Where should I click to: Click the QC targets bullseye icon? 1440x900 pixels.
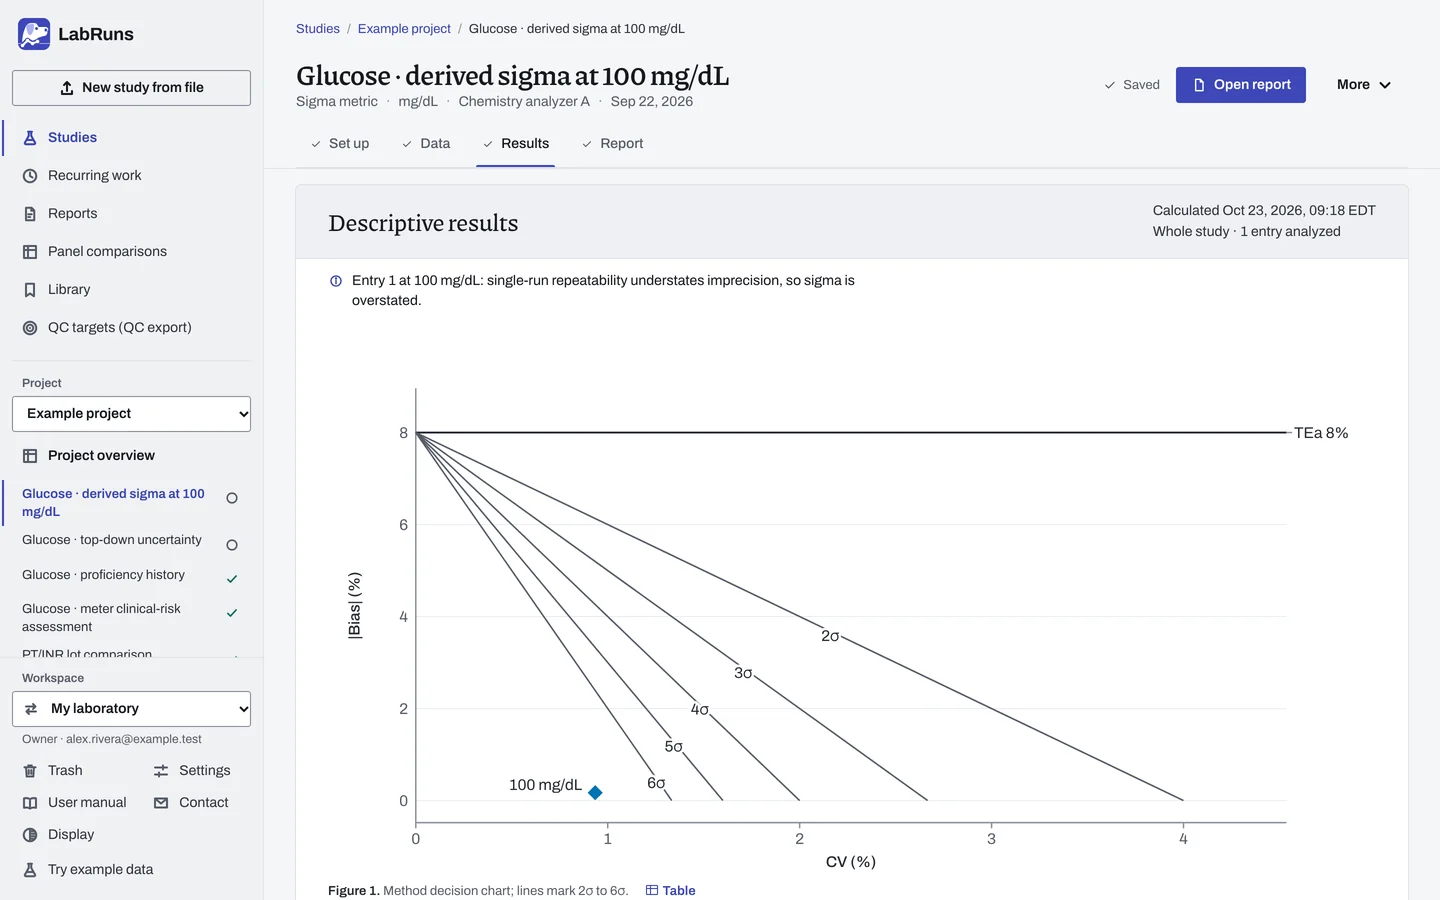tap(30, 328)
